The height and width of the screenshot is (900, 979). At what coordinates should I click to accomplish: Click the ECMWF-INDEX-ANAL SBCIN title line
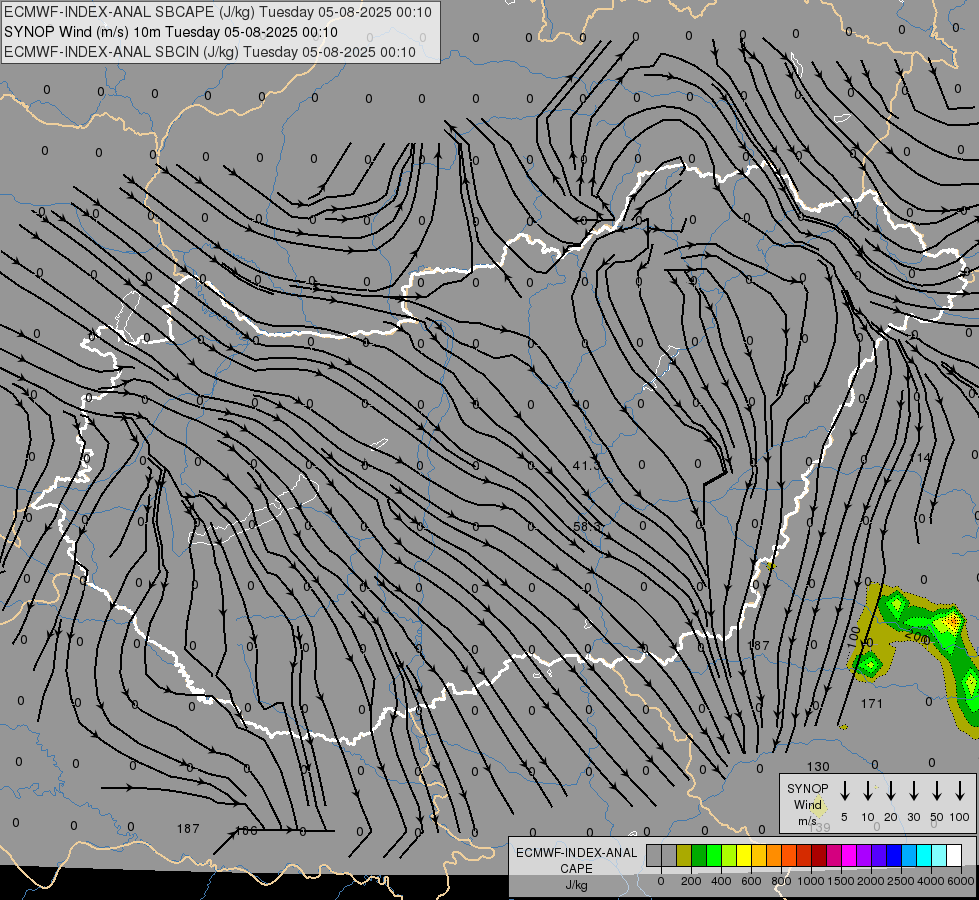[210, 52]
